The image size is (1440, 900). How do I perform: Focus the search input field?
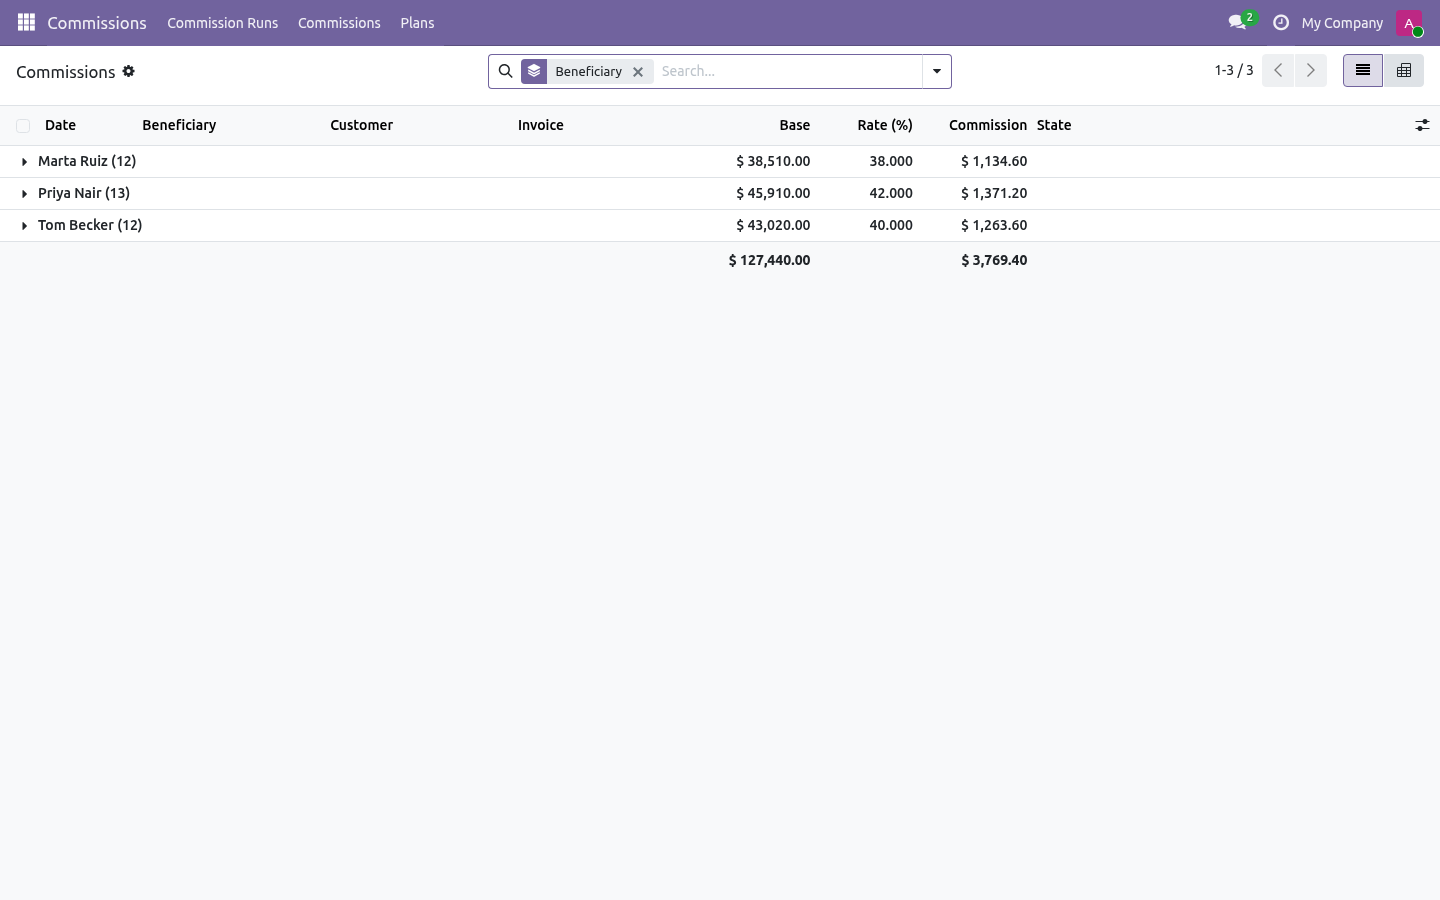tap(788, 71)
